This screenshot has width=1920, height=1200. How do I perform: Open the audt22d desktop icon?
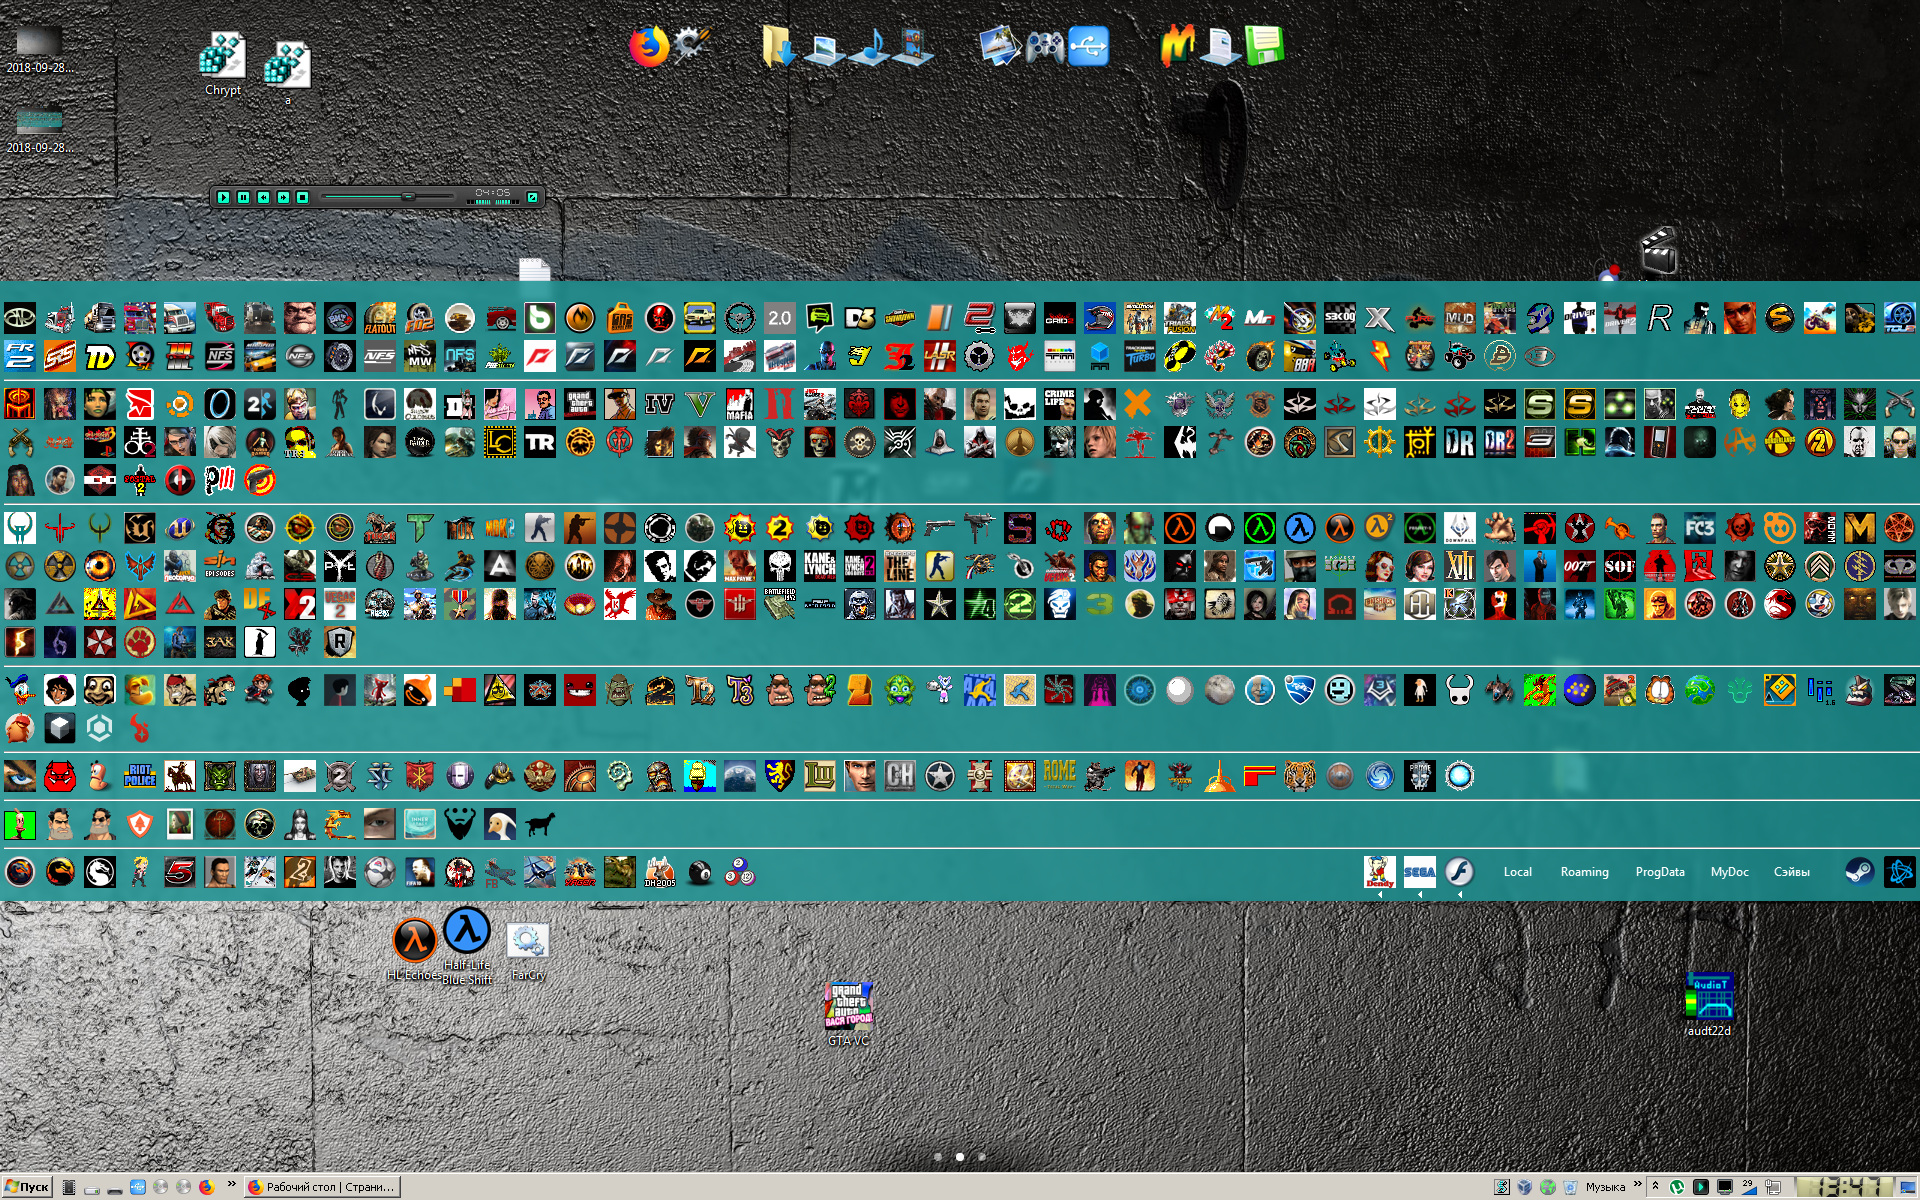(1708, 997)
